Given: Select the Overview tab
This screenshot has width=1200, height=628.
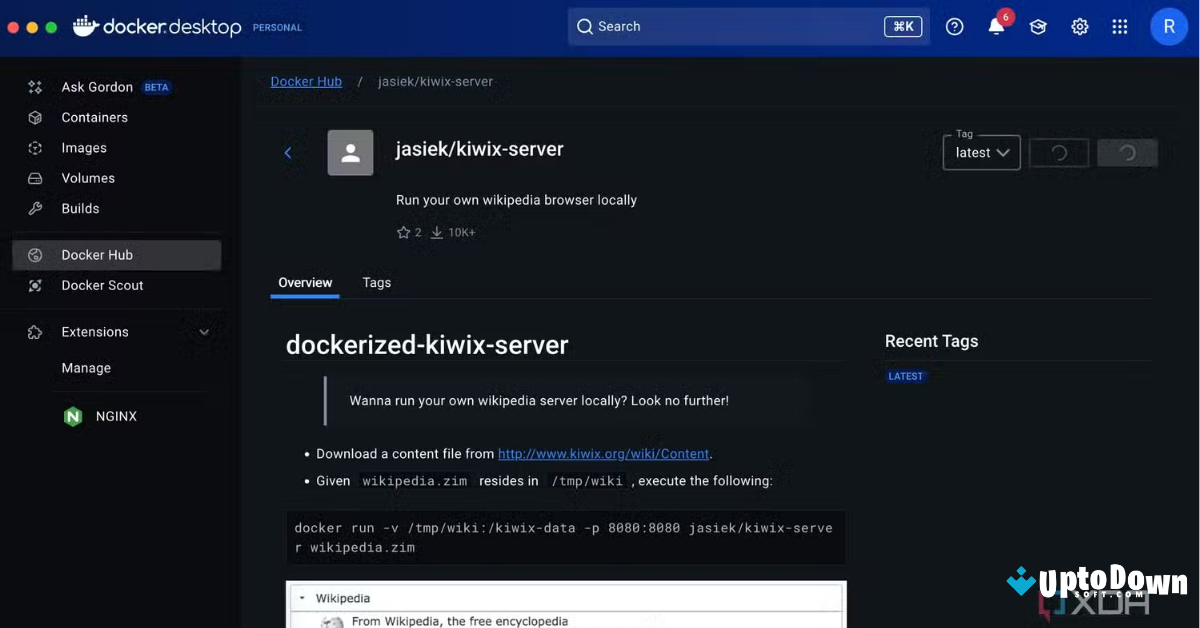Looking at the screenshot, I should coord(305,283).
